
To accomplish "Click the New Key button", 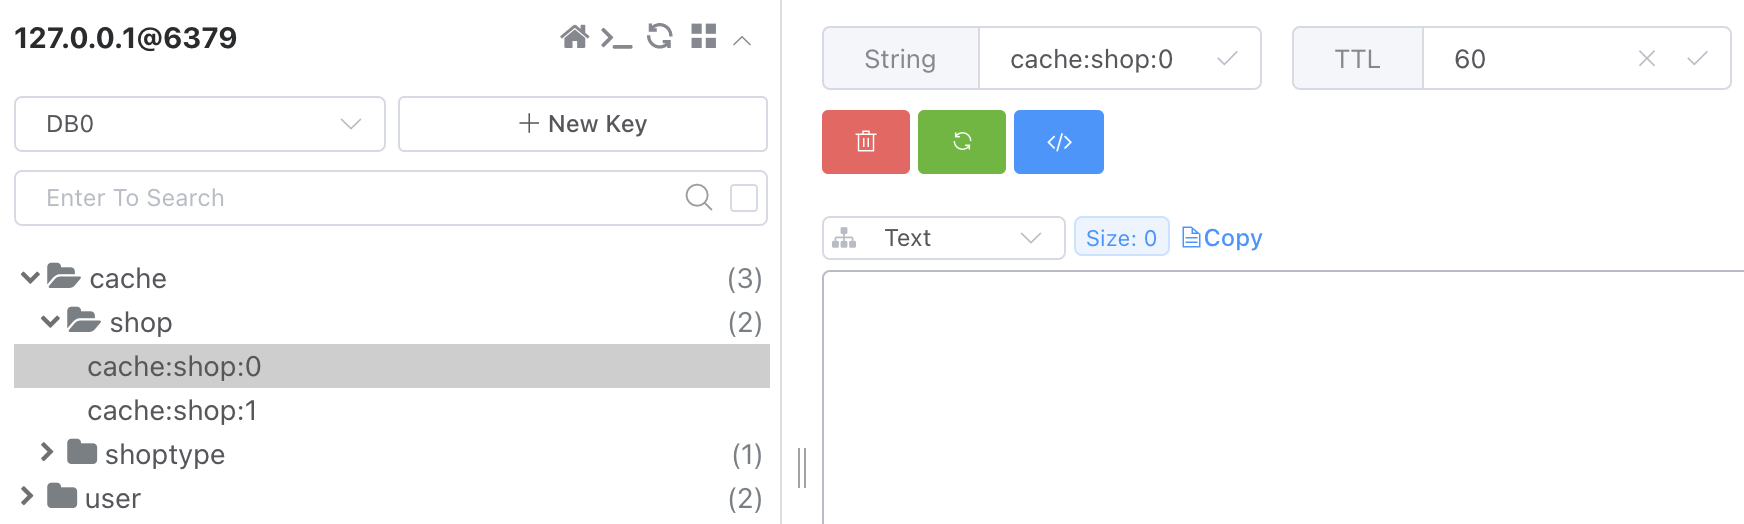I will tap(583, 124).
